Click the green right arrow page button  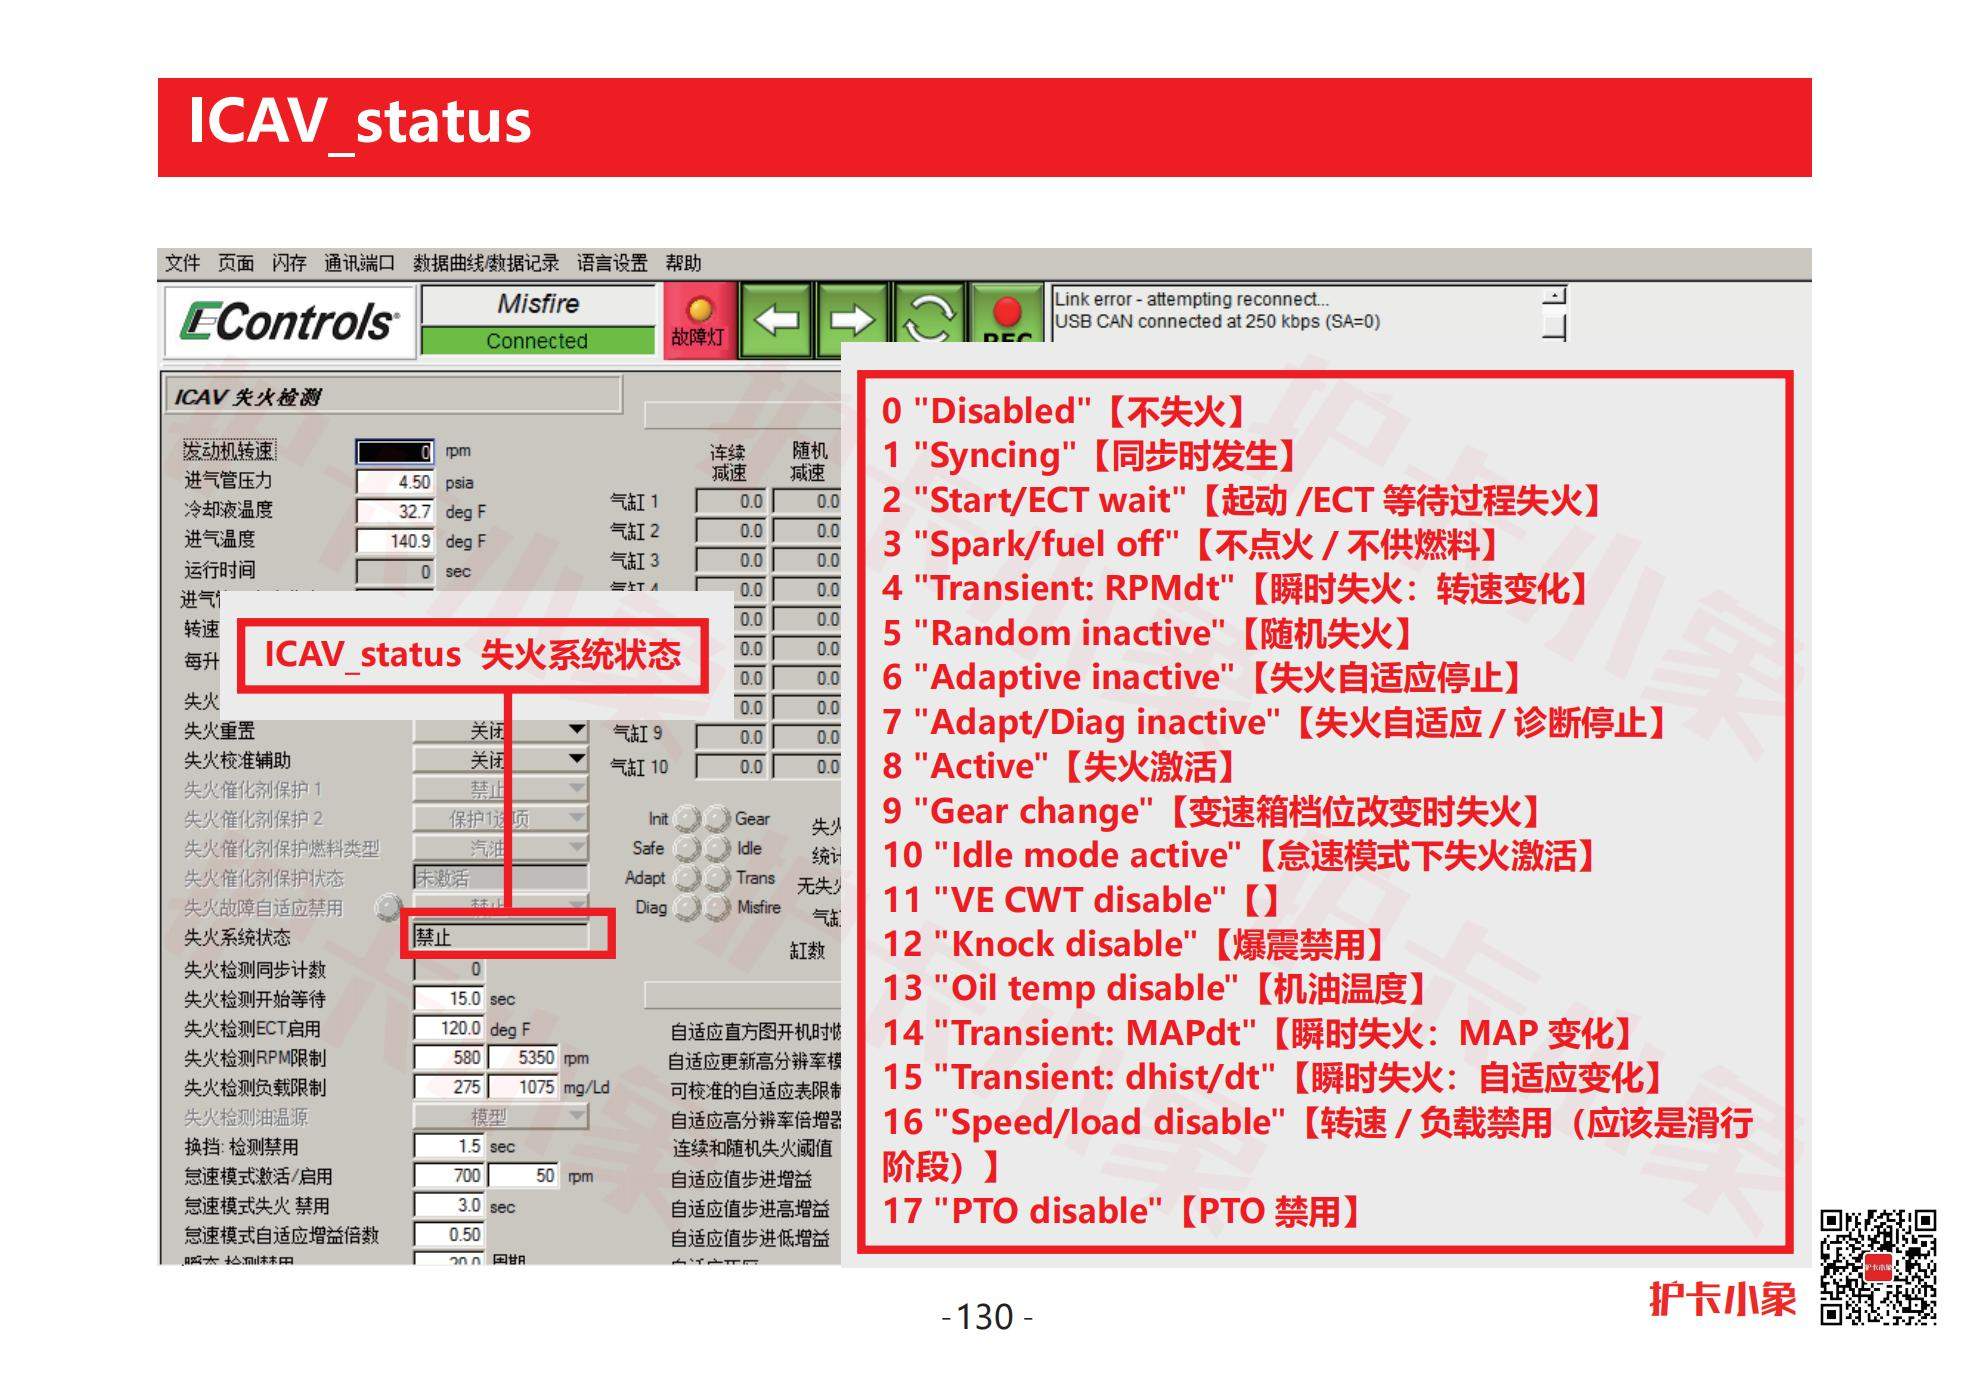point(852,320)
